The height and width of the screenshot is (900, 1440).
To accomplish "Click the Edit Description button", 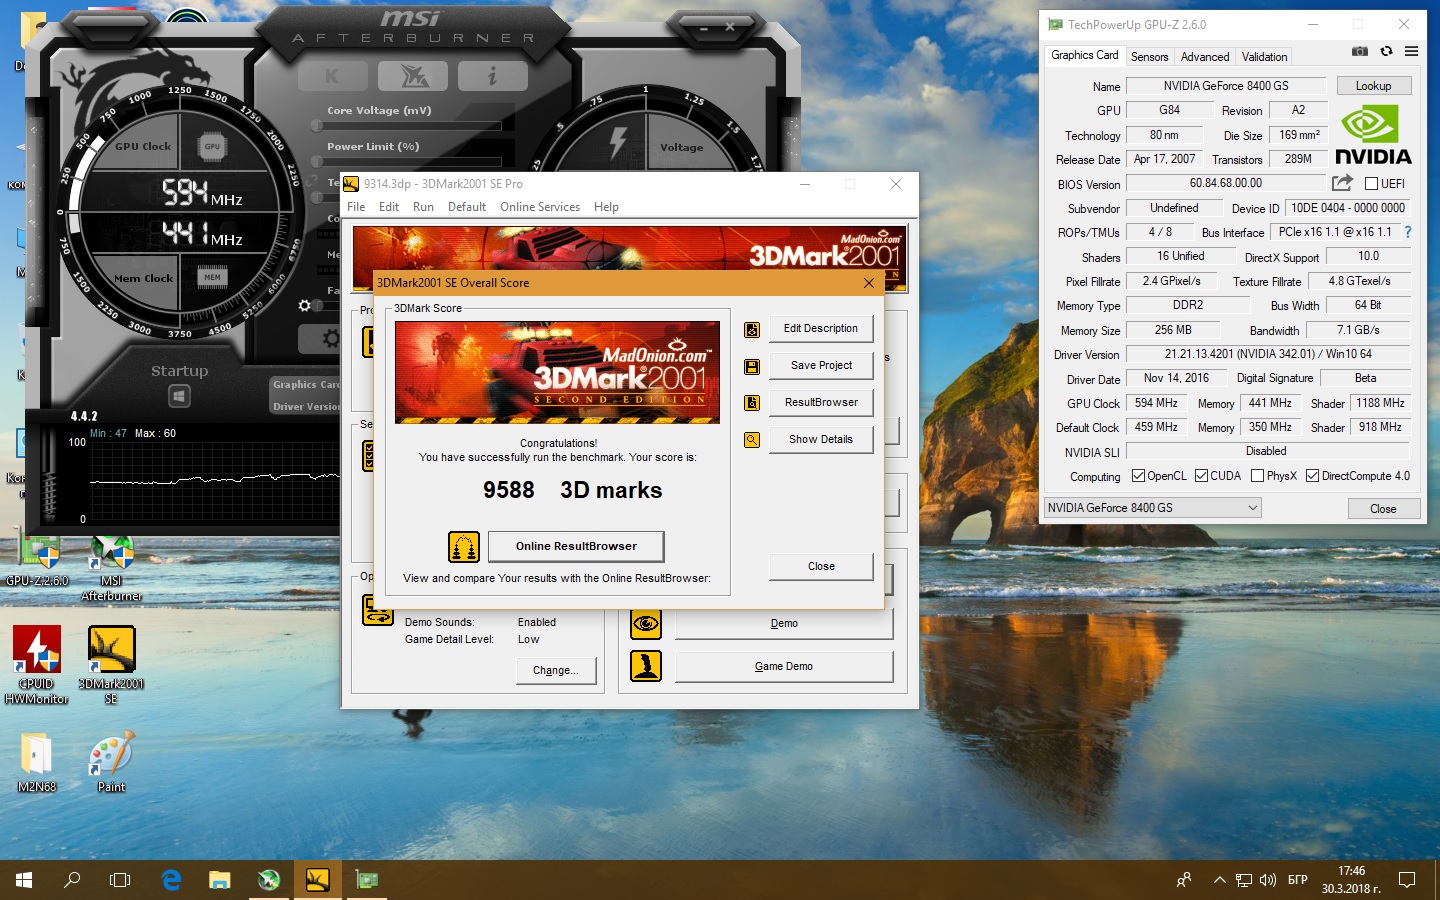I will coord(821,329).
